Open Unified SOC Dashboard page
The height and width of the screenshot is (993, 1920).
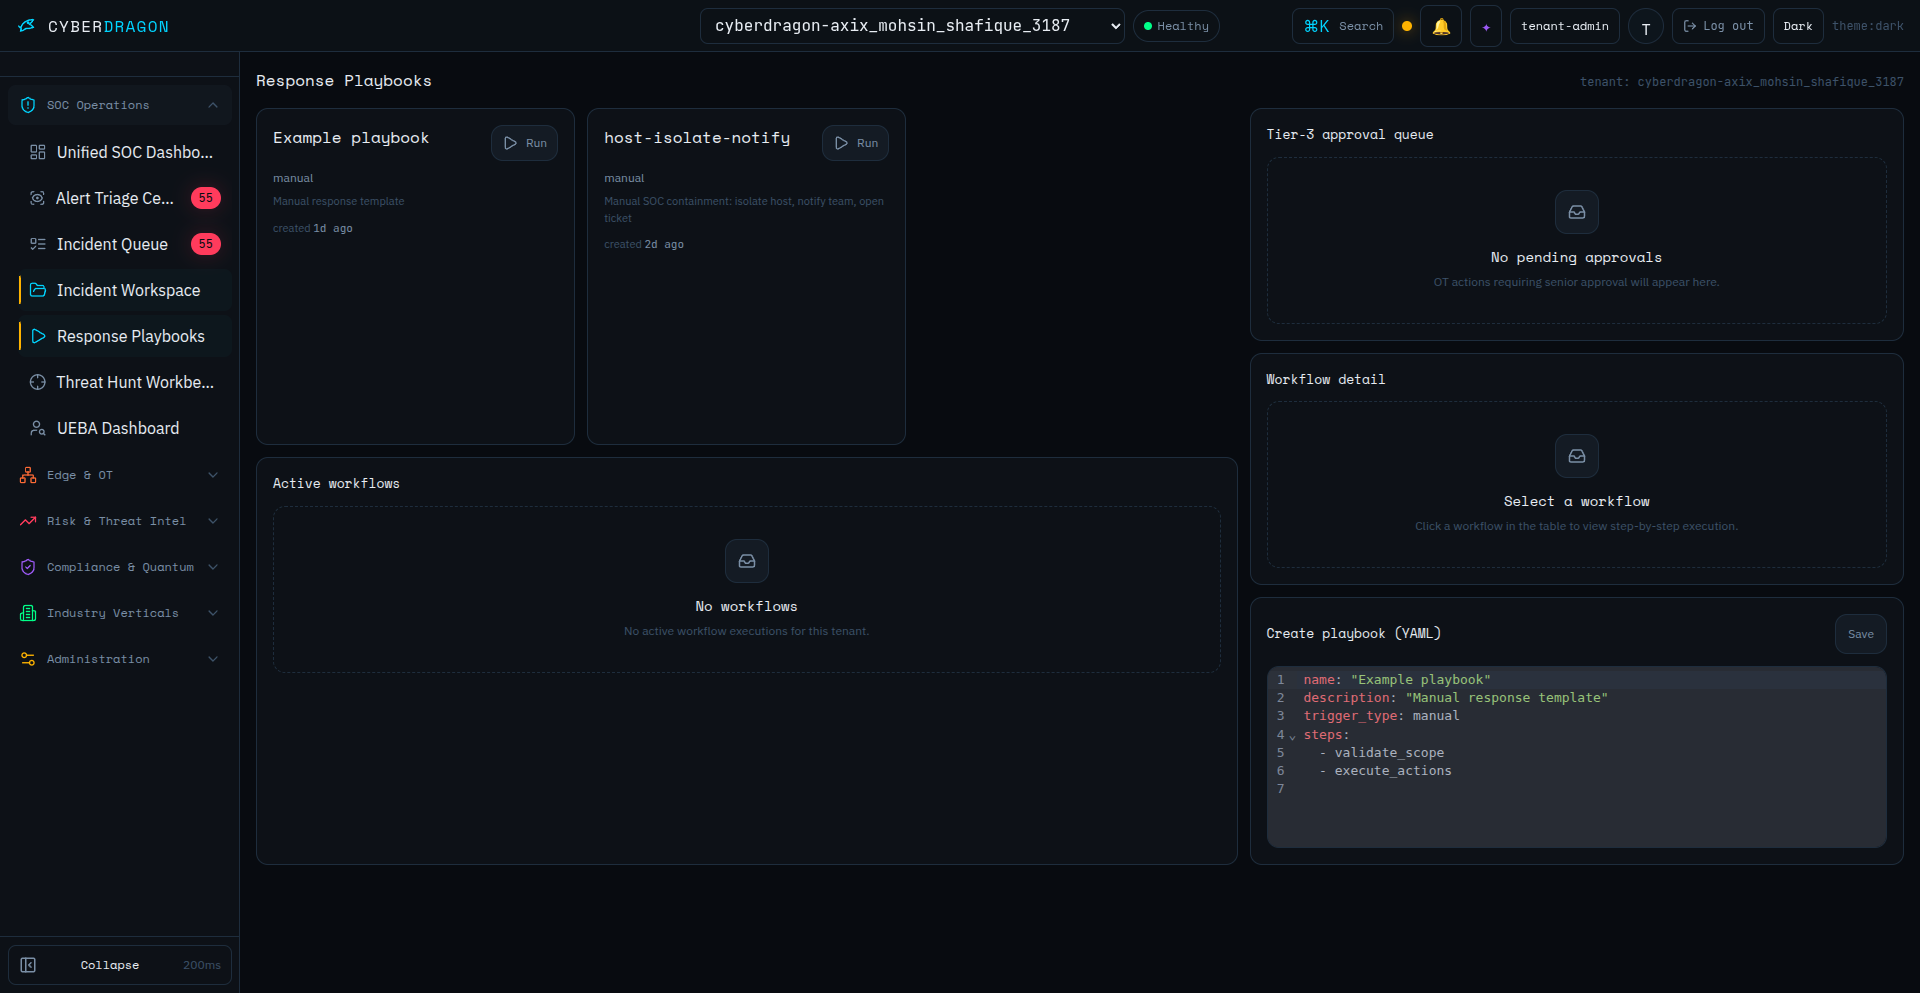click(x=125, y=152)
